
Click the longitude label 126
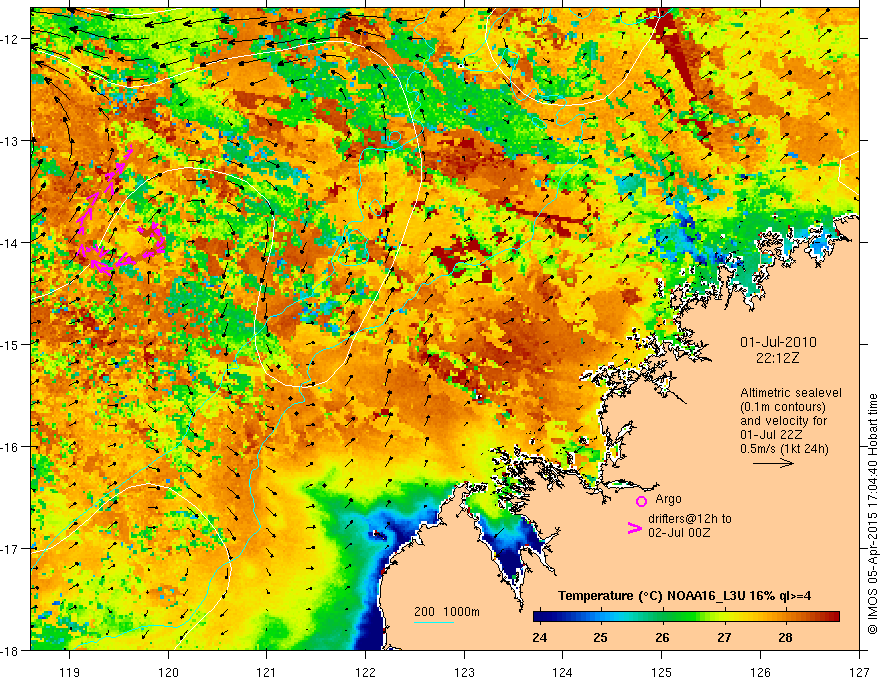[x=760, y=672]
